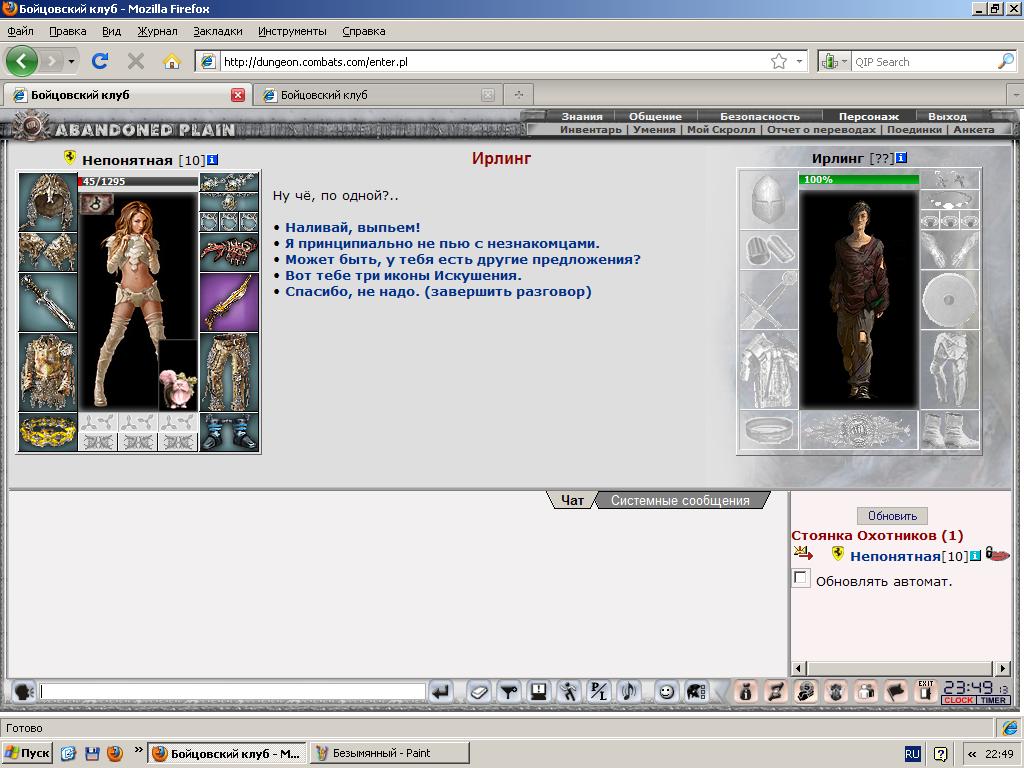
Task: Choose 'Вот тебе три иконы Искушения.'
Action: click(403, 276)
